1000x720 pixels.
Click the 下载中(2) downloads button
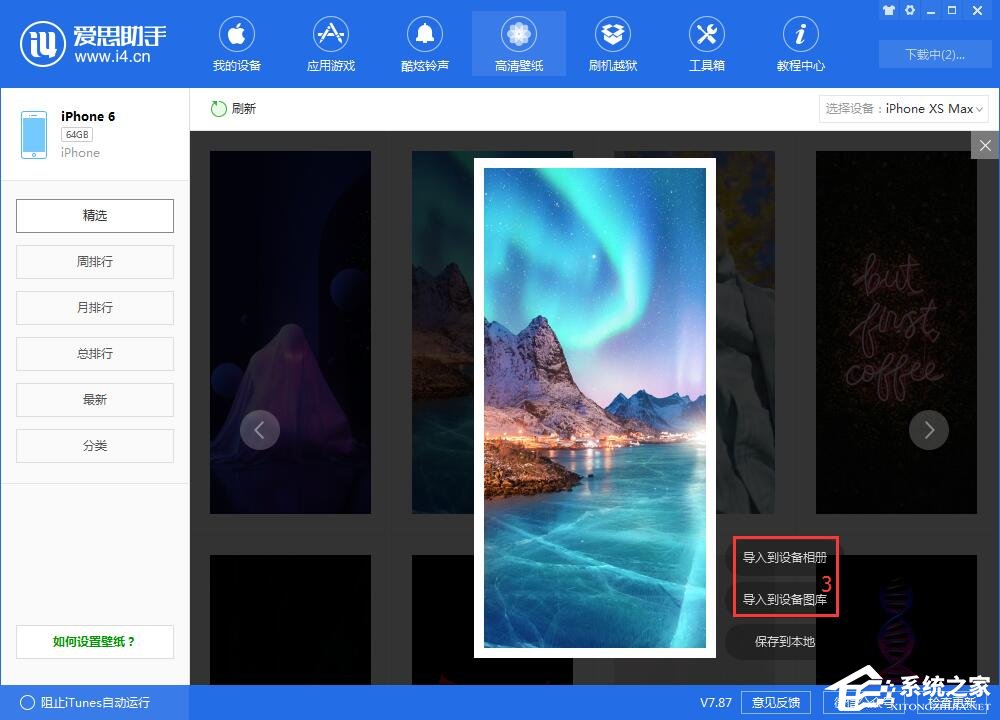point(934,54)
